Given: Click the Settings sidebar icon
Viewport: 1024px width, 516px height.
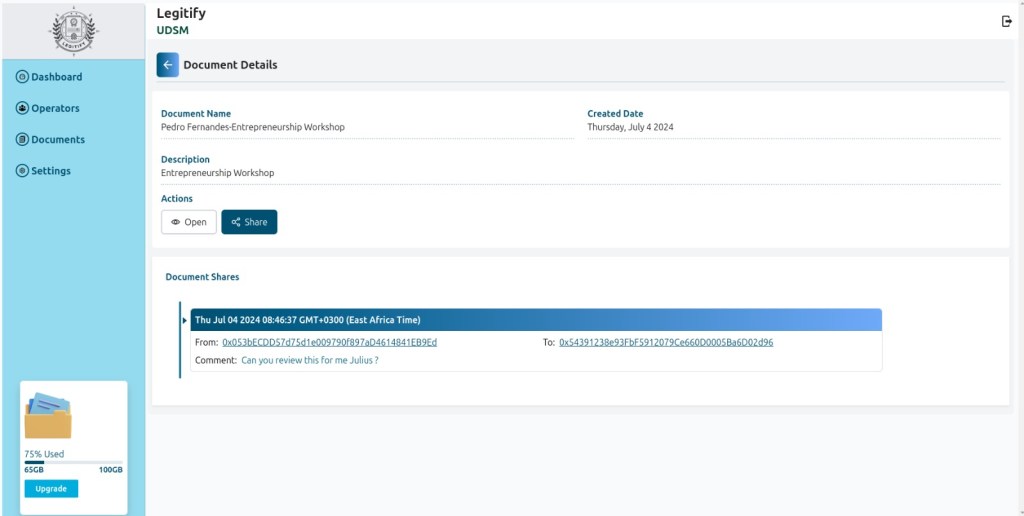Looking at the screenshot, I should (22, 170).
